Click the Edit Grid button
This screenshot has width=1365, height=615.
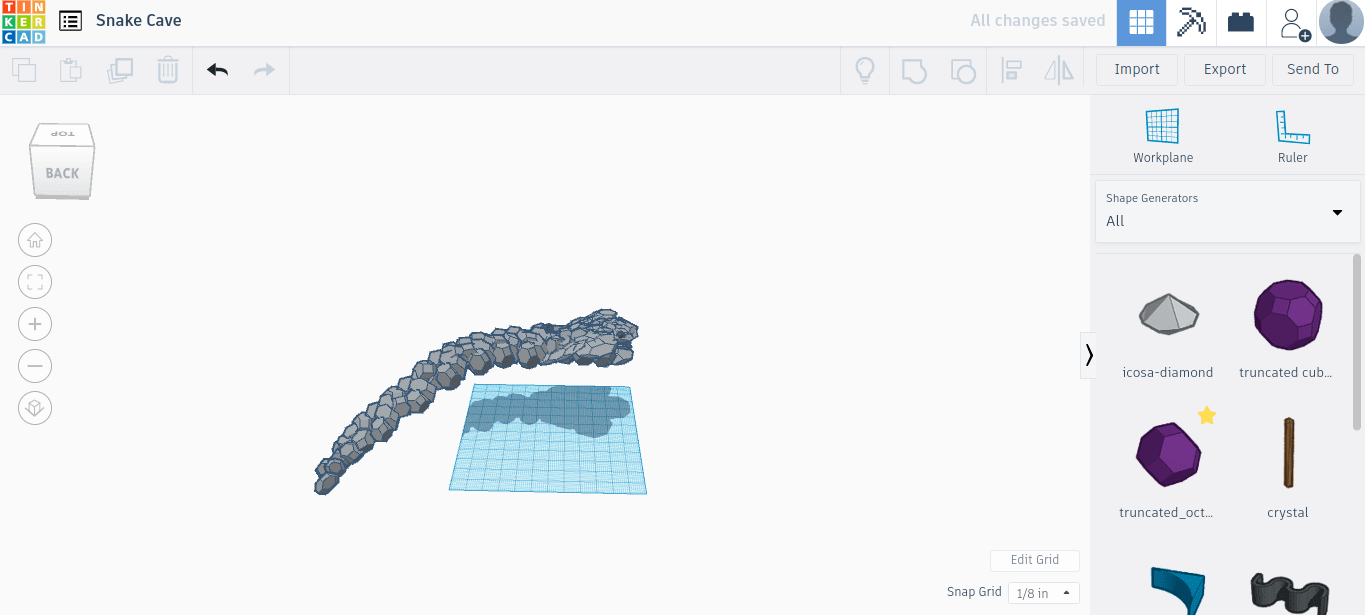[1034, 560]
